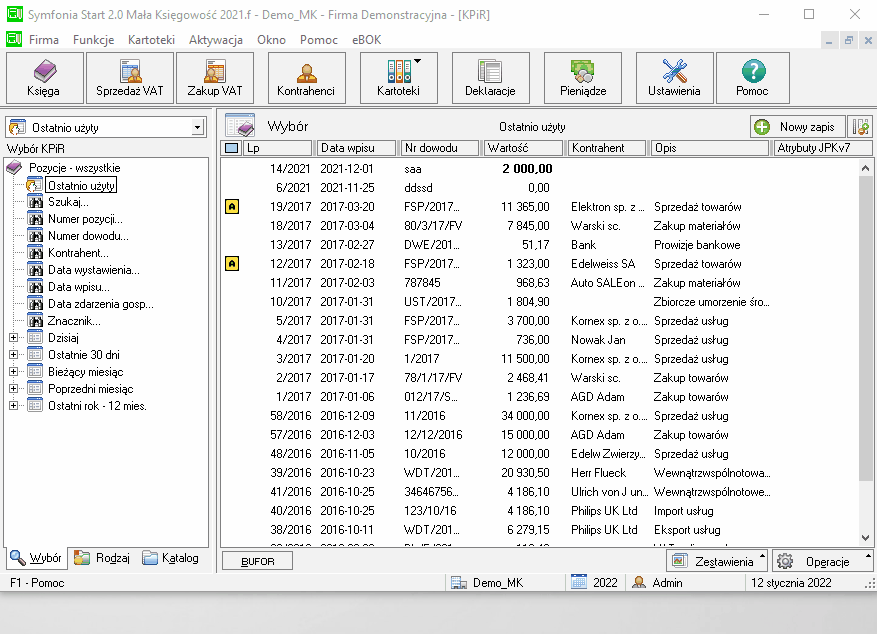
Task: Expand the Dzisiaj tree node
Action: point(13,338)
